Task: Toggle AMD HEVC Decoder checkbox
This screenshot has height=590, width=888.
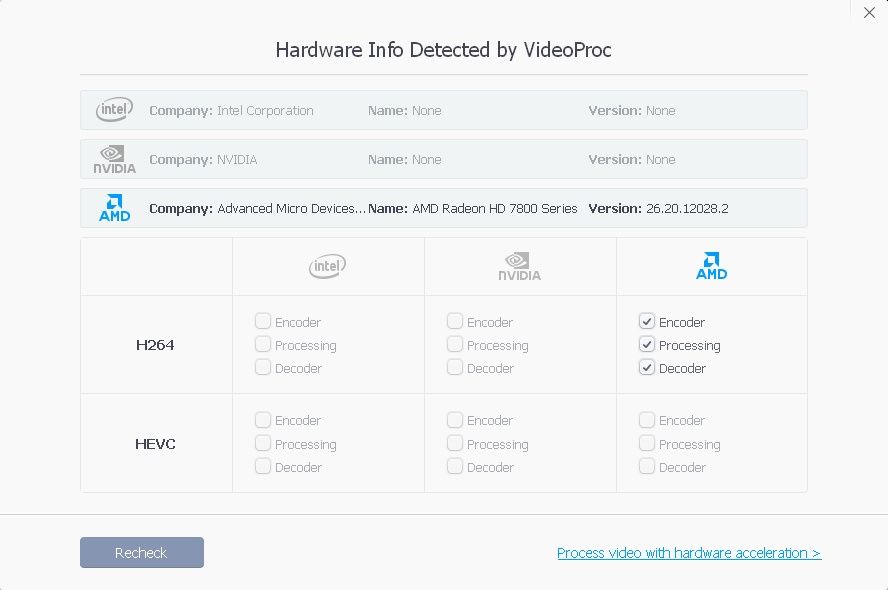Action: (x=647, y=467)
